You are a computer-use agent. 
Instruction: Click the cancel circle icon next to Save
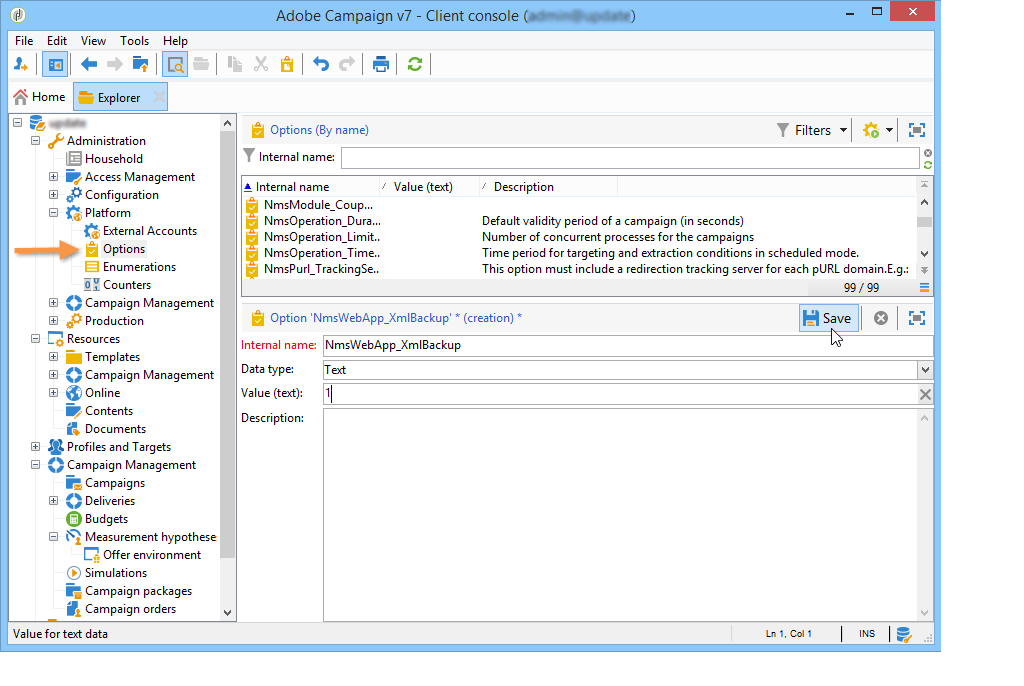(x=881, y=318)
